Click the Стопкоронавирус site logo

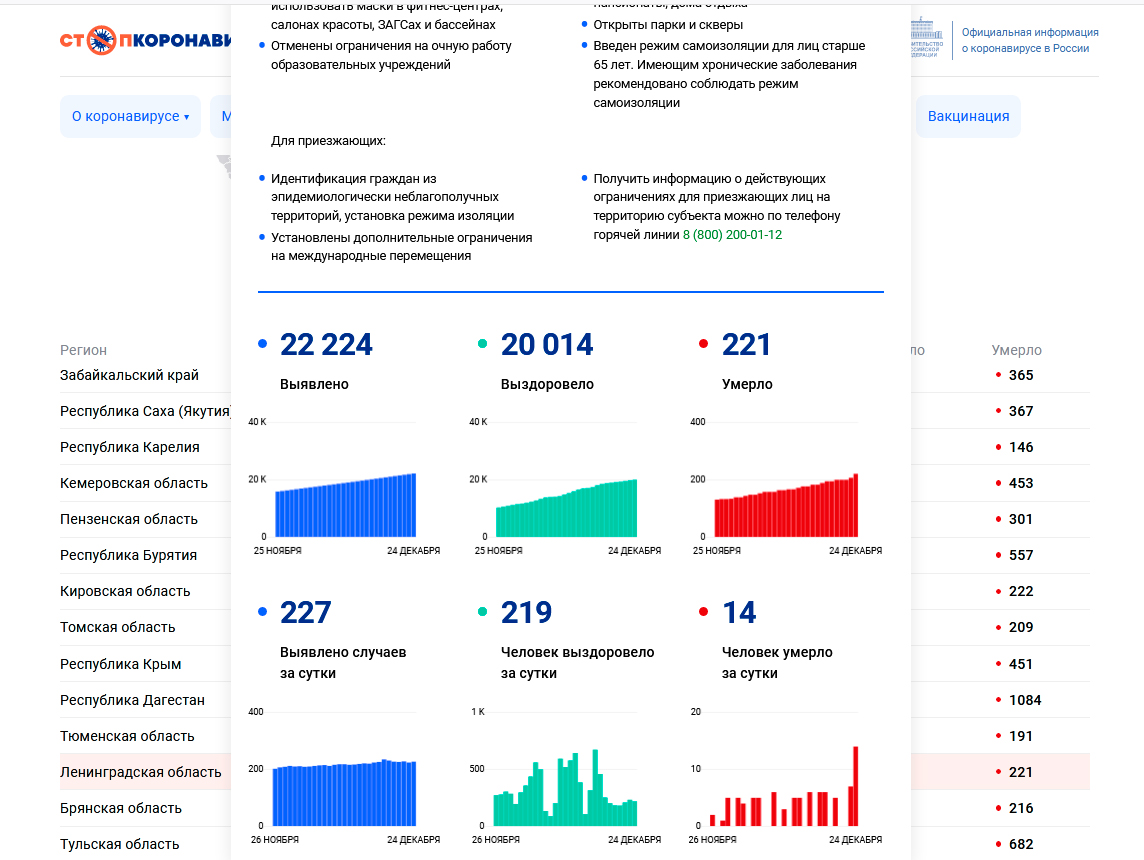(145, 41)
